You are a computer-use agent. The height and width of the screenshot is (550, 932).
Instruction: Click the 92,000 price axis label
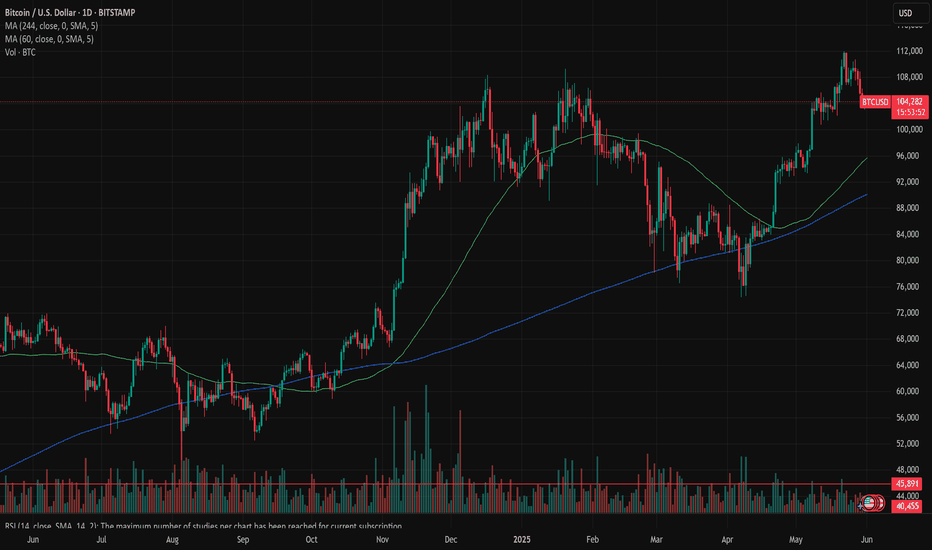click(x=909, y=182)
